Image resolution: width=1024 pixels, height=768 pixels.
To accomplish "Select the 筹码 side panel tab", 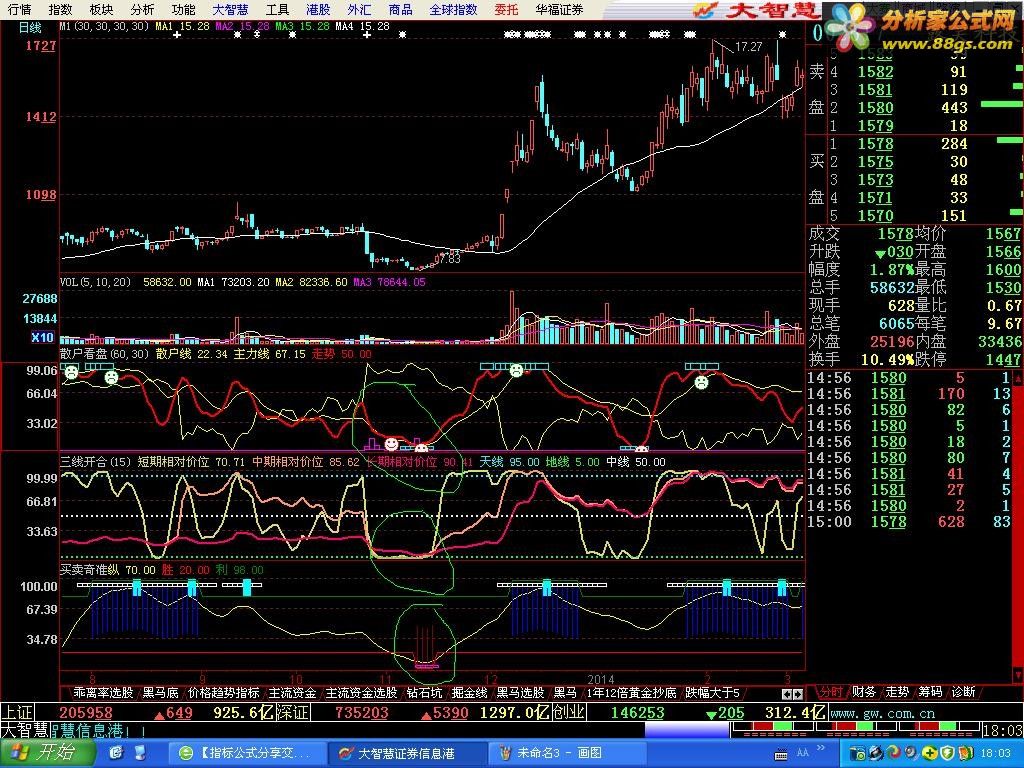I will pos(930,692).
